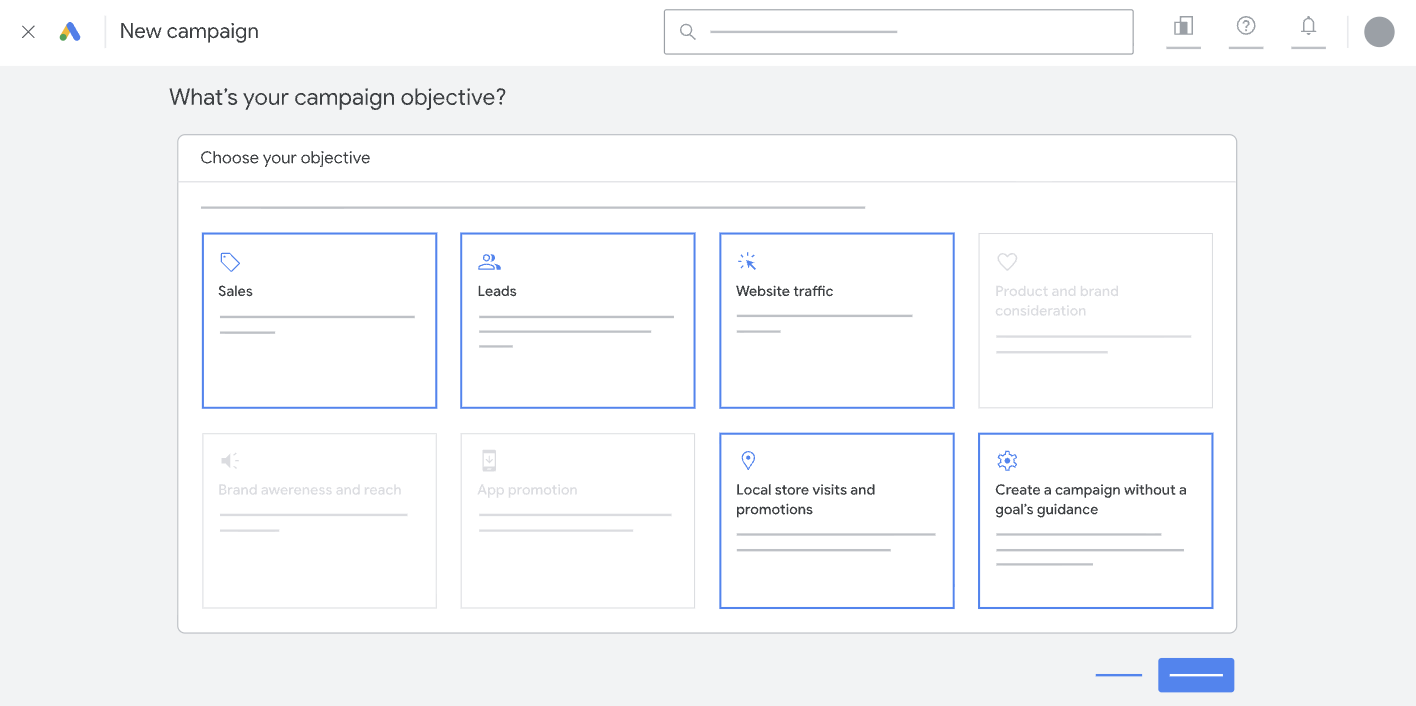Click the phone icon on the App promotion card

point(489,460)
